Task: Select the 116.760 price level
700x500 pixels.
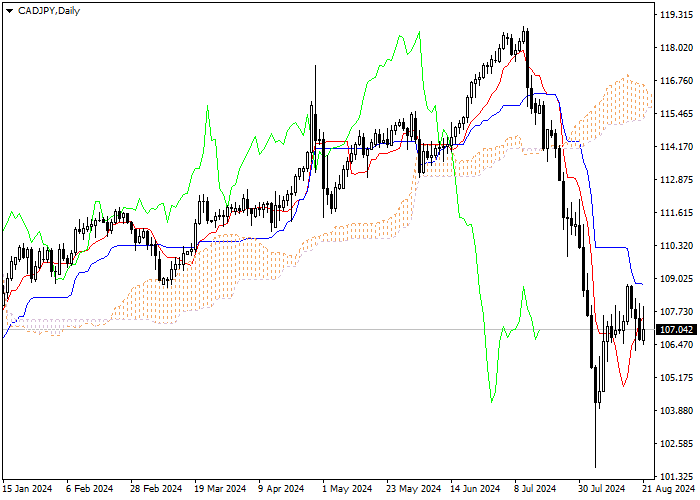Action: pos(676,81)
